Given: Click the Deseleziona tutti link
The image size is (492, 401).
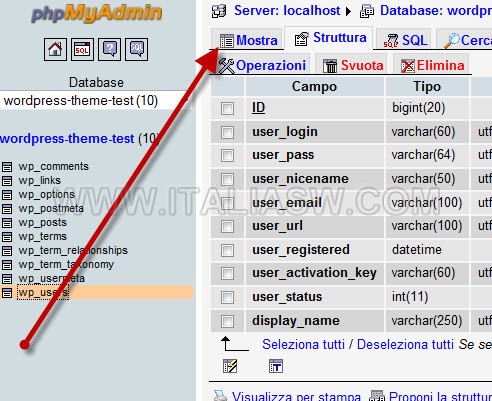Looking at the screenshot, I should [405, 344].
